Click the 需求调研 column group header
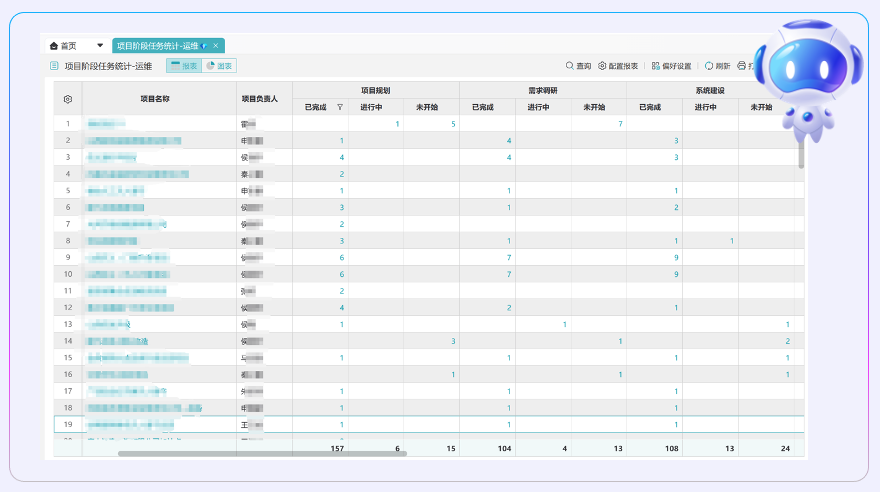 (542, 90)
